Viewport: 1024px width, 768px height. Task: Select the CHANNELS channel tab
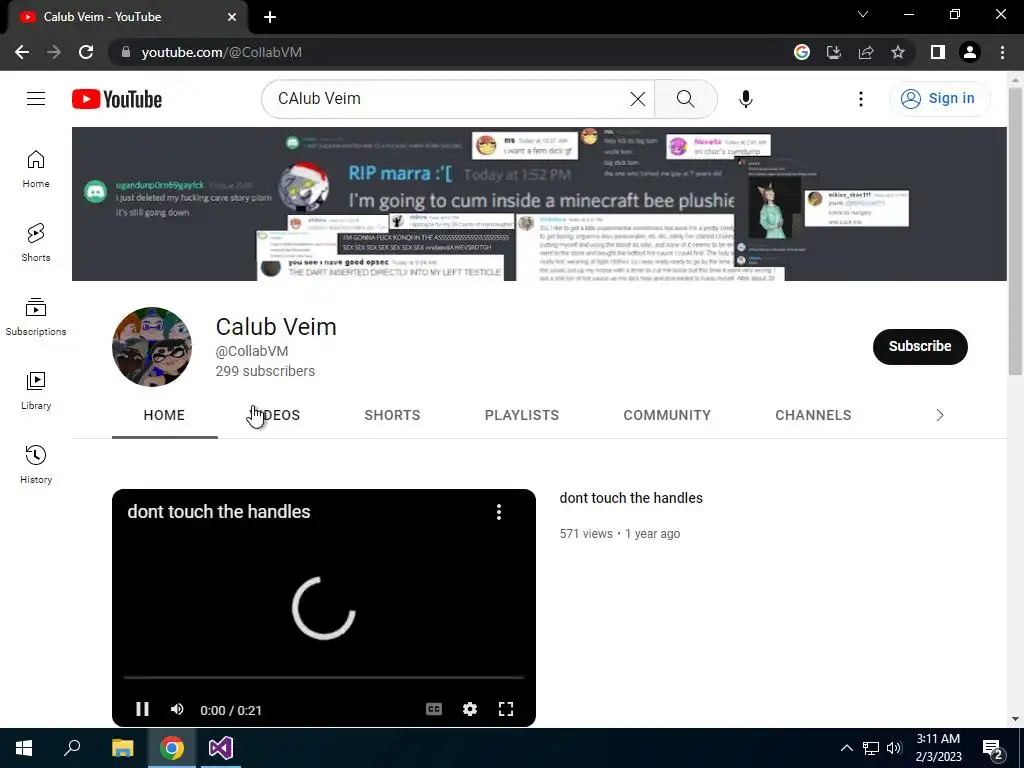(813, 415)
